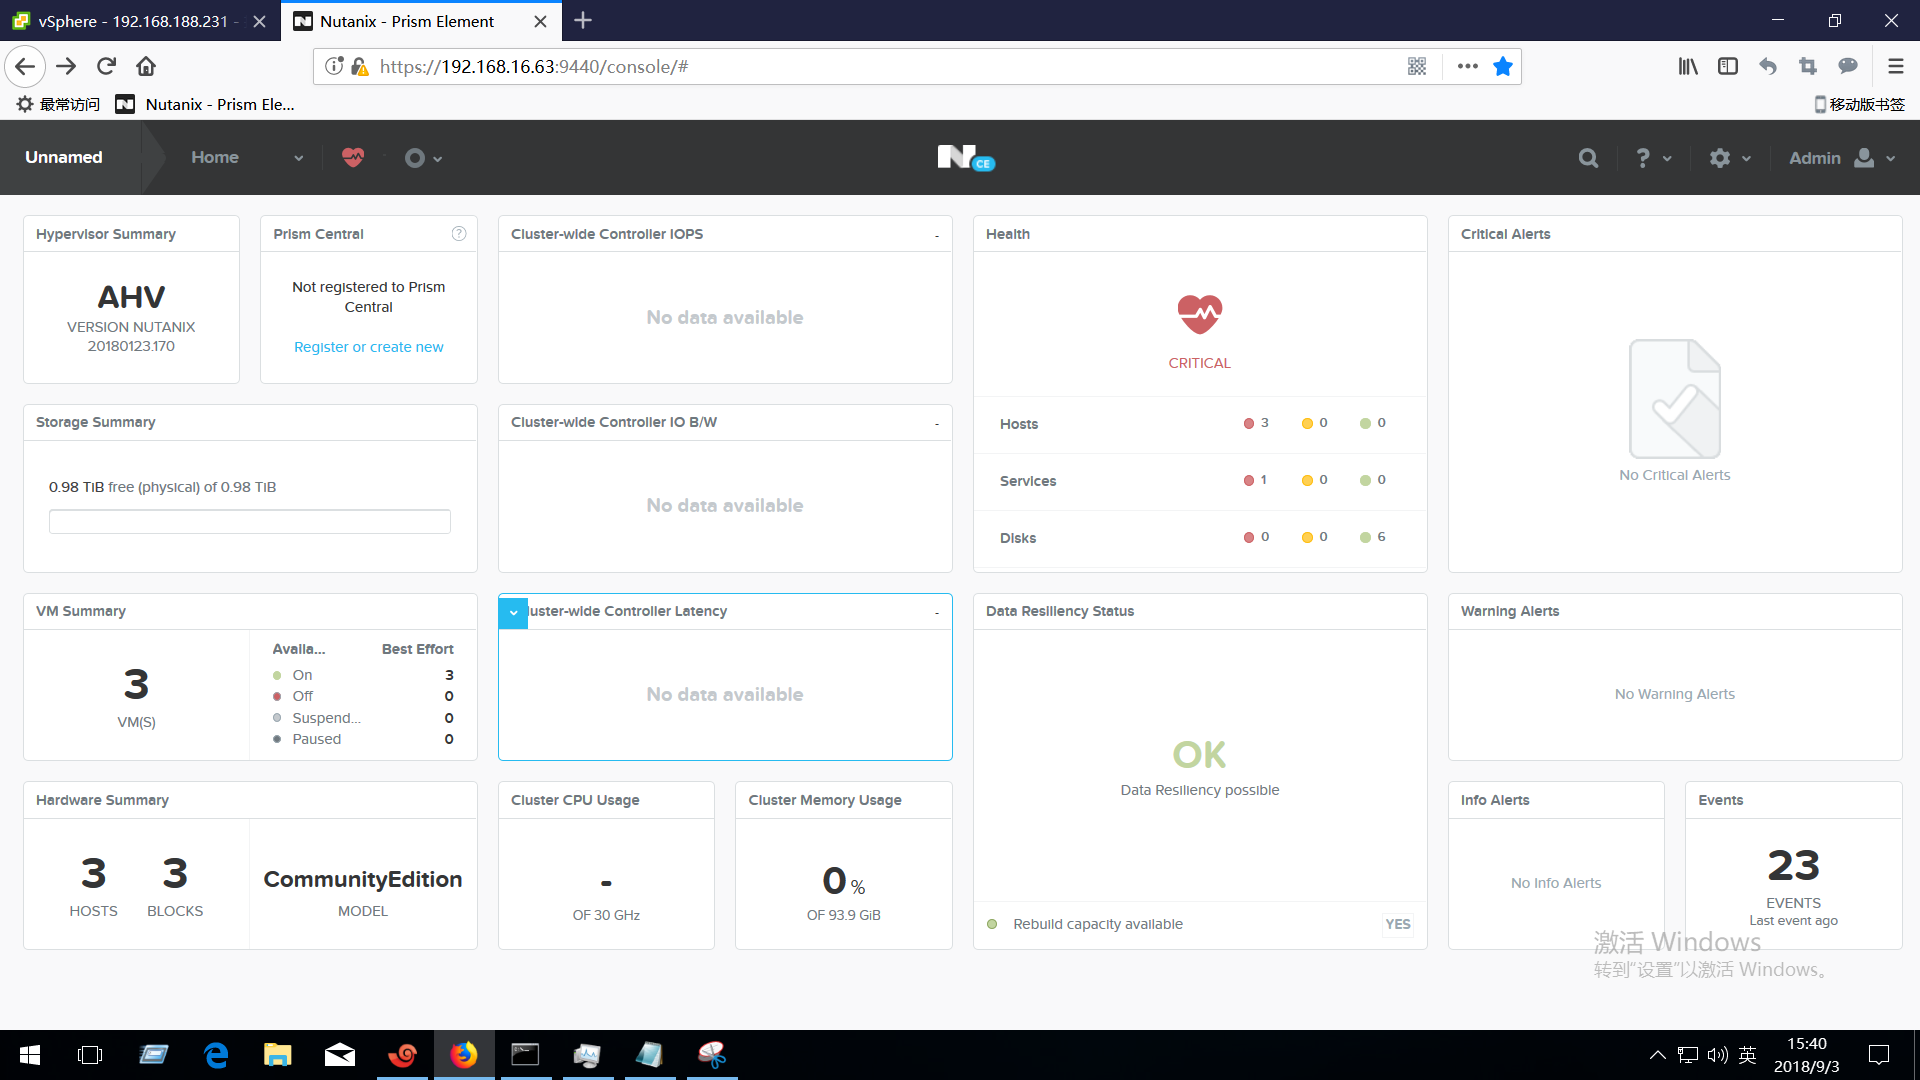Open the QR code icon in address bar
1920x1080 pixels.
click(1417, 66)
